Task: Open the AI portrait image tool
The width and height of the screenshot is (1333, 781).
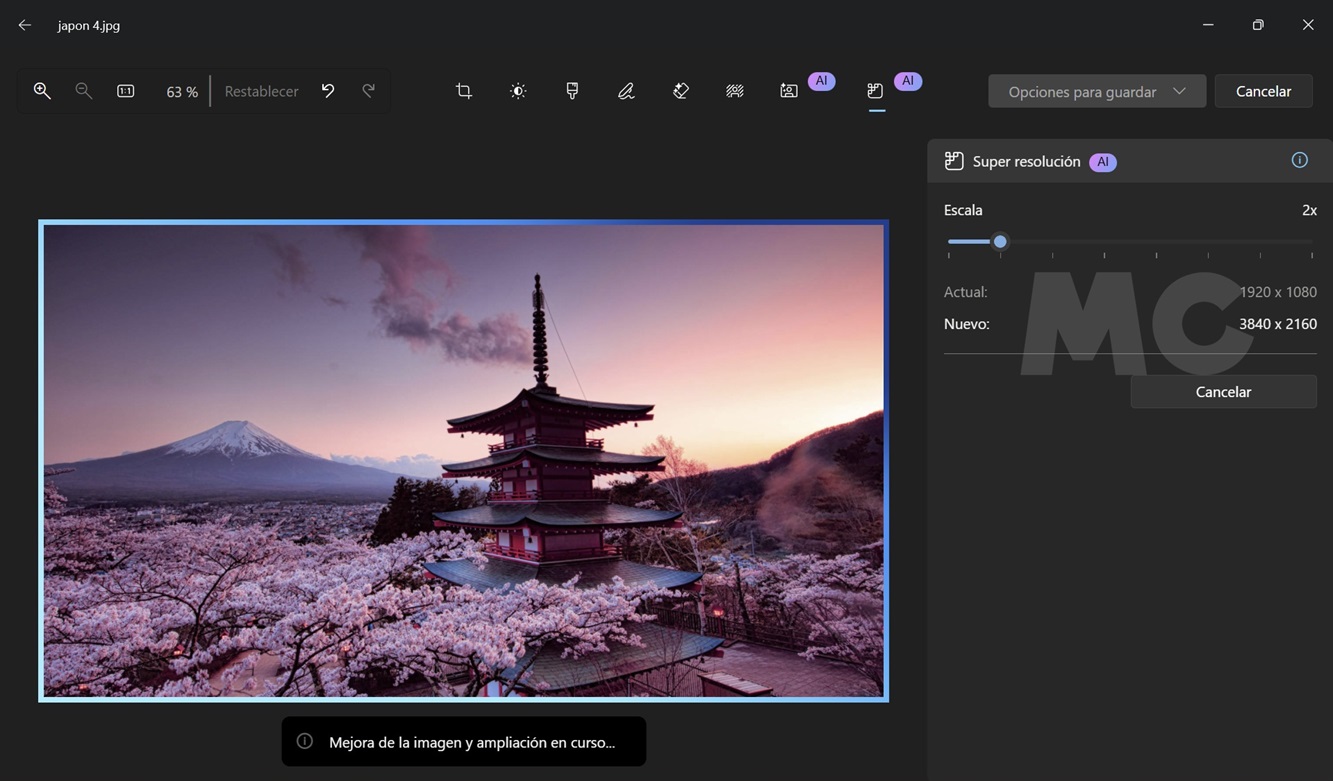Action: pyautogui.click(x=789, y=91)
